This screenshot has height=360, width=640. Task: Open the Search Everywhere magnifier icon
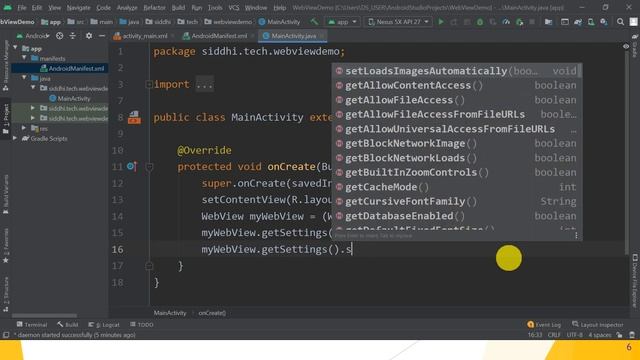click(x=620, y=22)
